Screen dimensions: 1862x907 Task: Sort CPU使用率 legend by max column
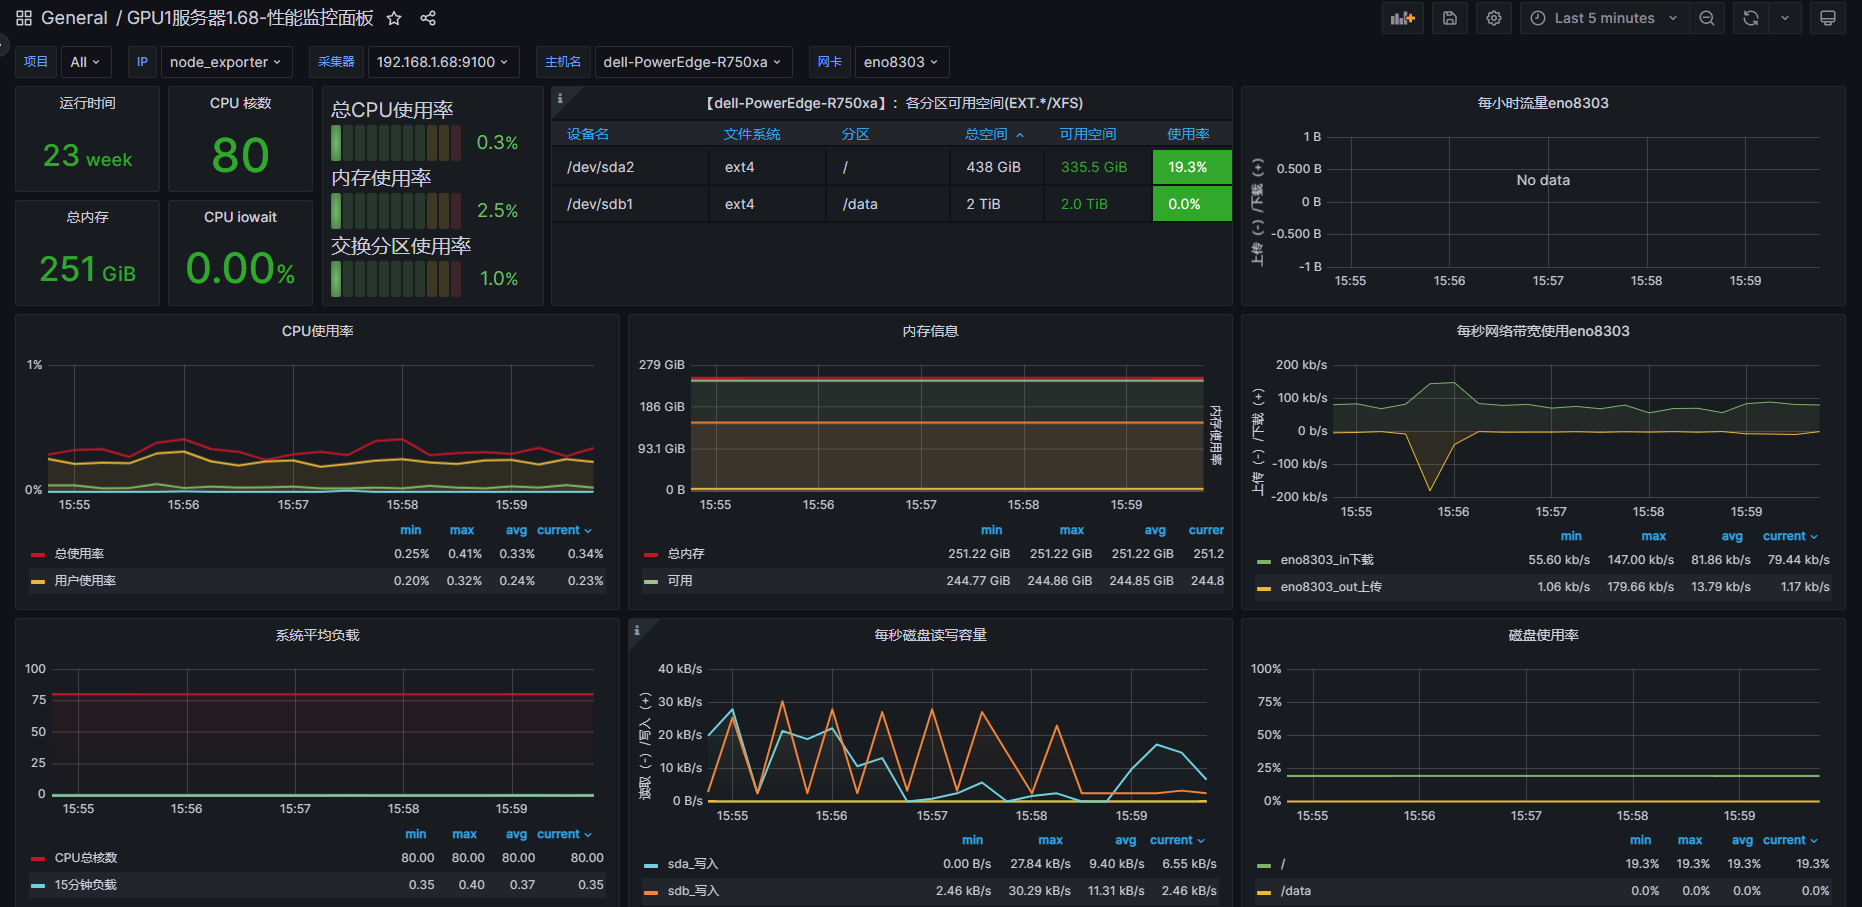coord(462,530)
